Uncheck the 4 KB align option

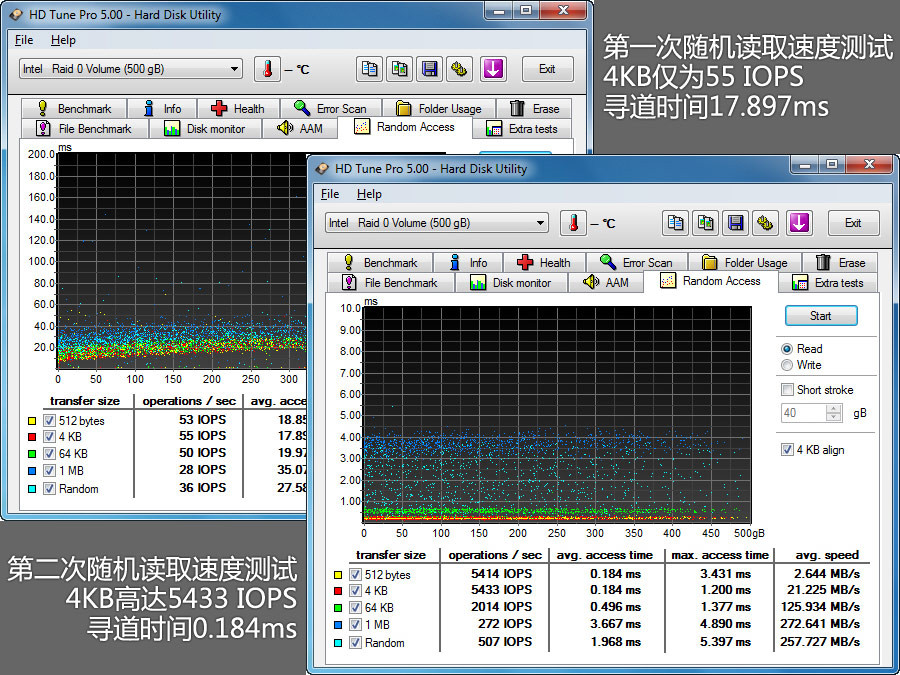(788, 450)
